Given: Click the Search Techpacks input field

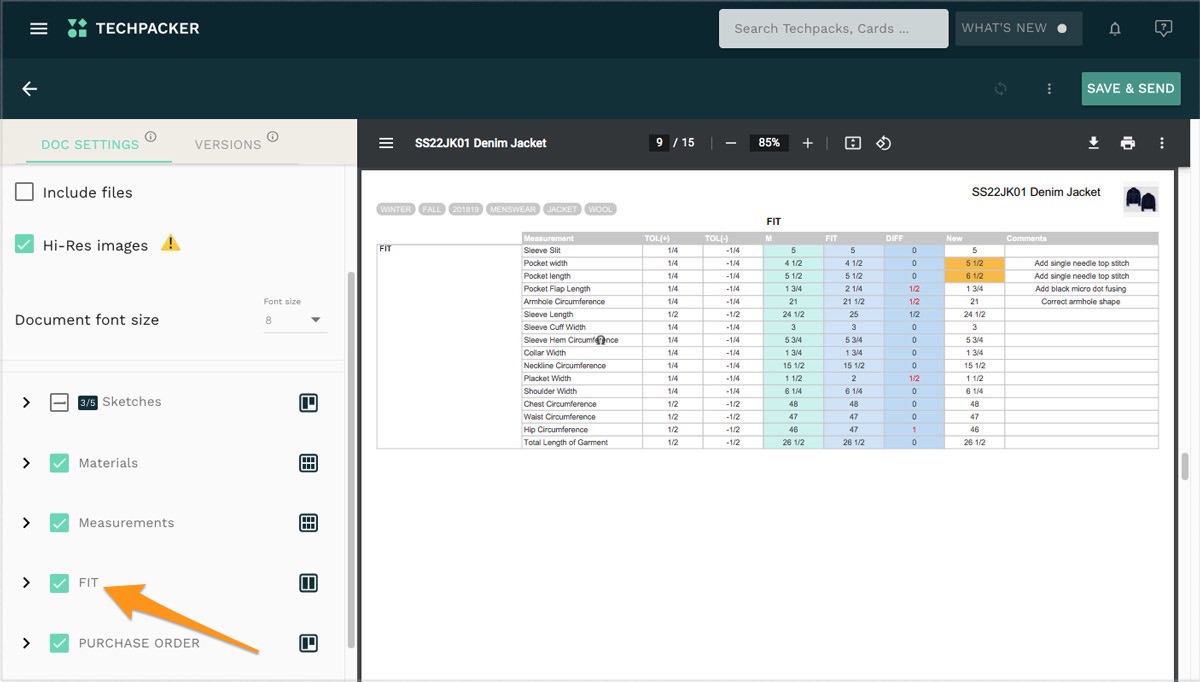Looking at the screenshot, I should point(833,28).
